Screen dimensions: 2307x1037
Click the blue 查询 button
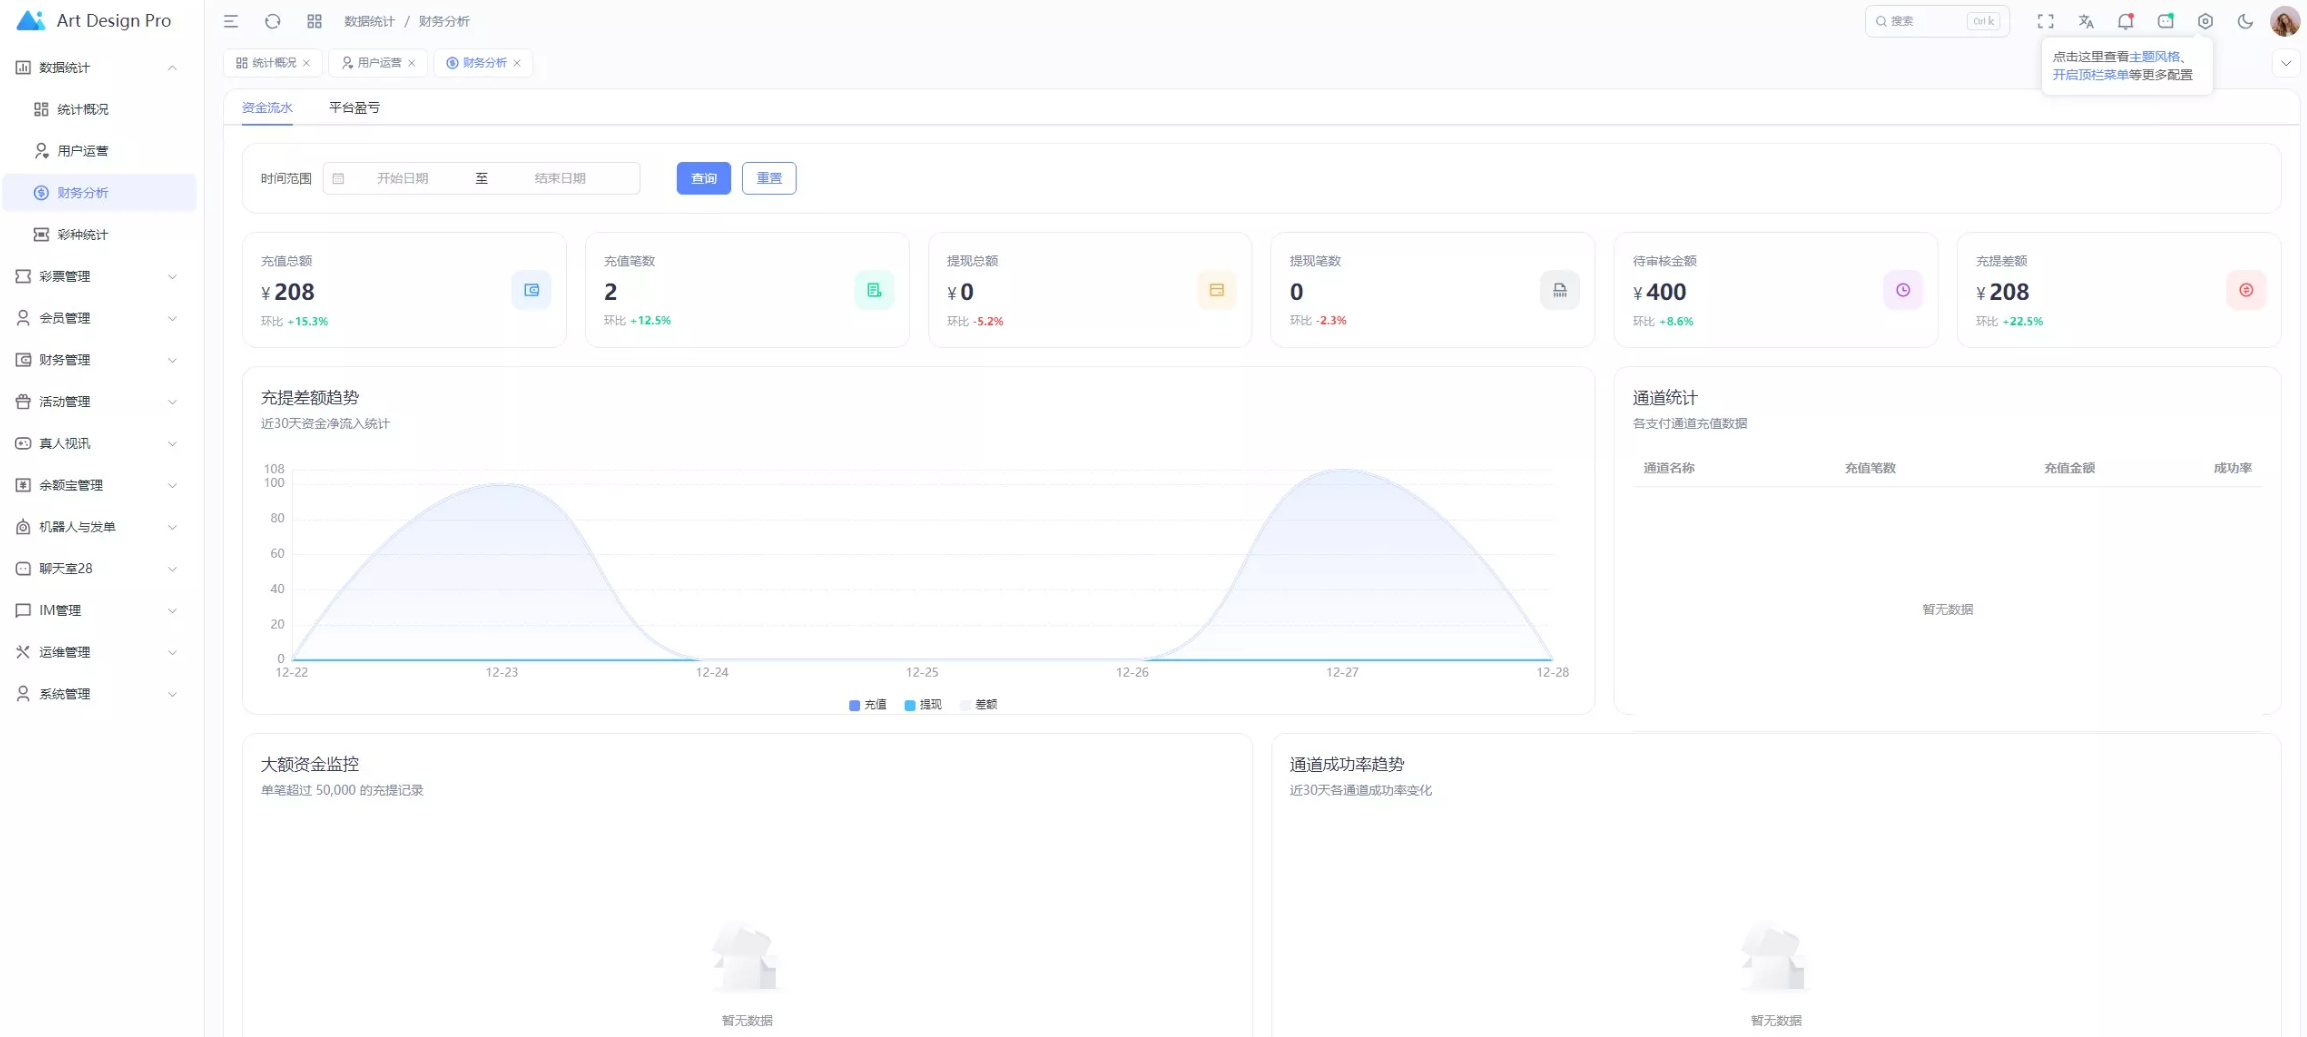point(703,178)
